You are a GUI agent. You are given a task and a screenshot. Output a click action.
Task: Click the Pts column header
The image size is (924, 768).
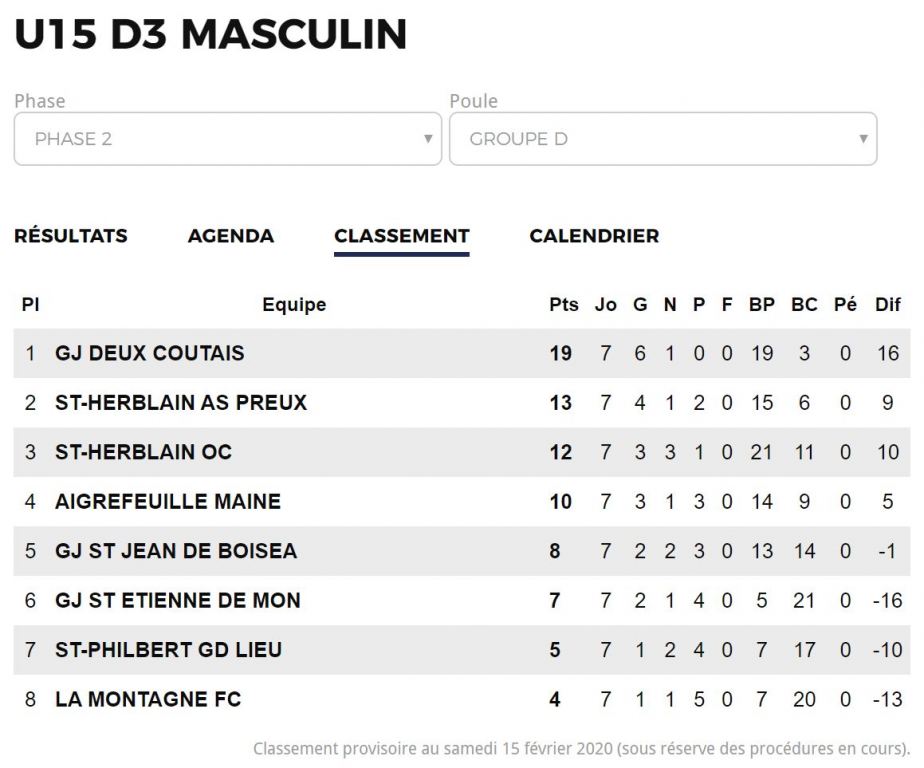(563, 305)
